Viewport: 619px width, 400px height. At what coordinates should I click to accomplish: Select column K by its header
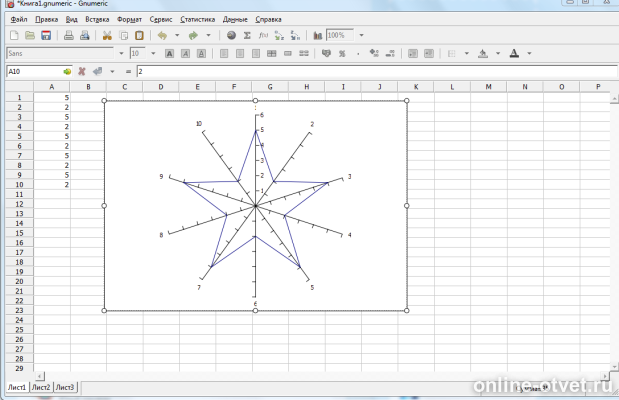pyautogui.click(x=416, y=87)
